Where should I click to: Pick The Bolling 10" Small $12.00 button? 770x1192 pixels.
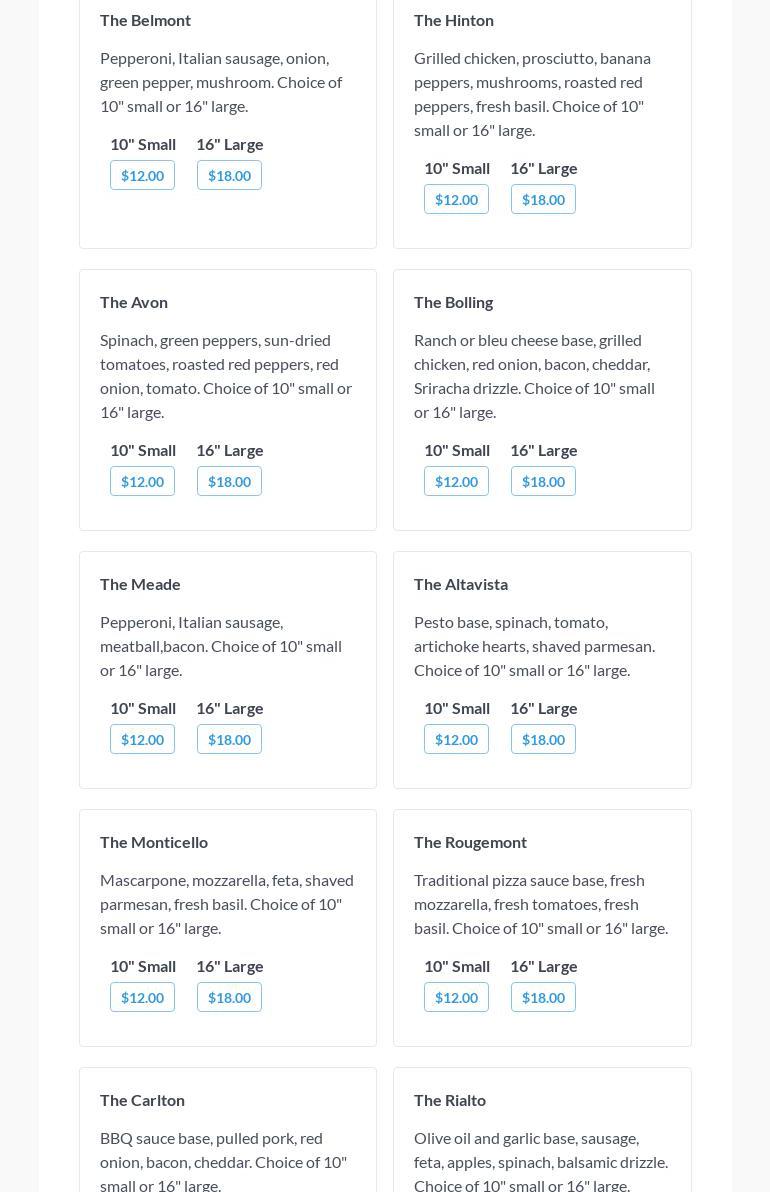[456, 482]
